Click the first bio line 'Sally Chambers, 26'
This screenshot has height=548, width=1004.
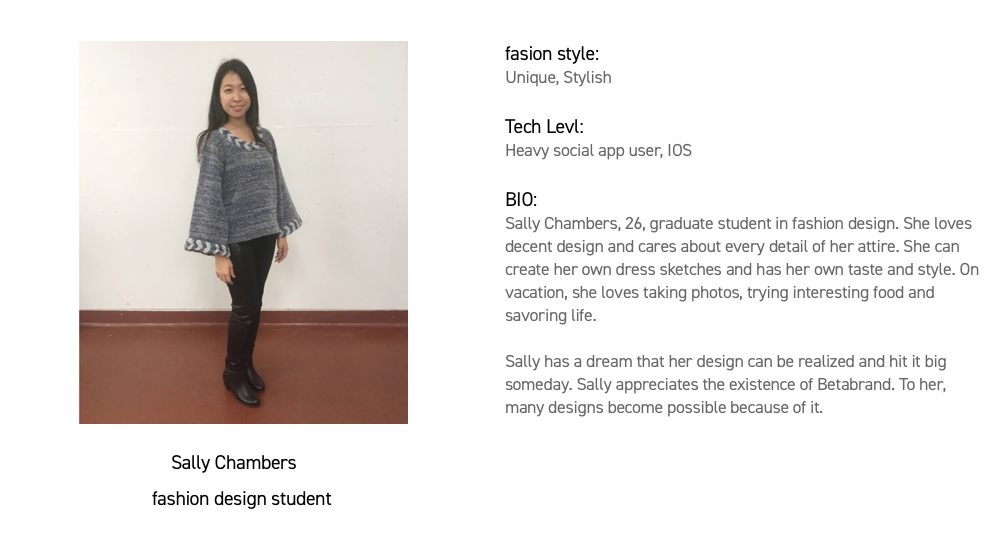pos(738,223)
